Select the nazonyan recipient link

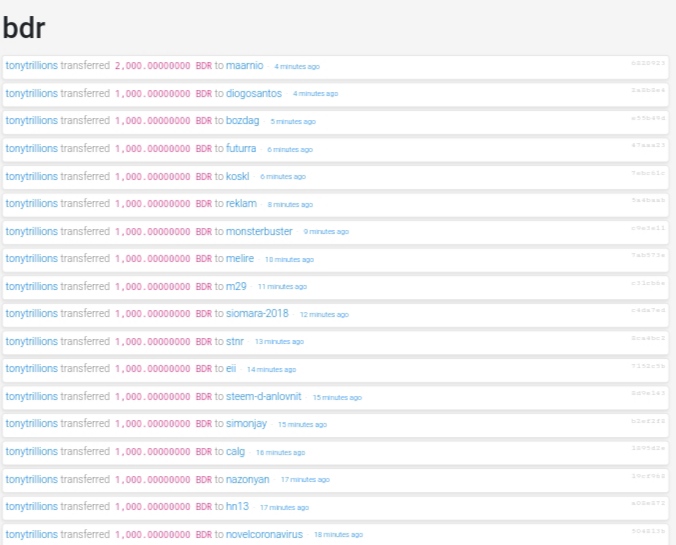(248, 479)
